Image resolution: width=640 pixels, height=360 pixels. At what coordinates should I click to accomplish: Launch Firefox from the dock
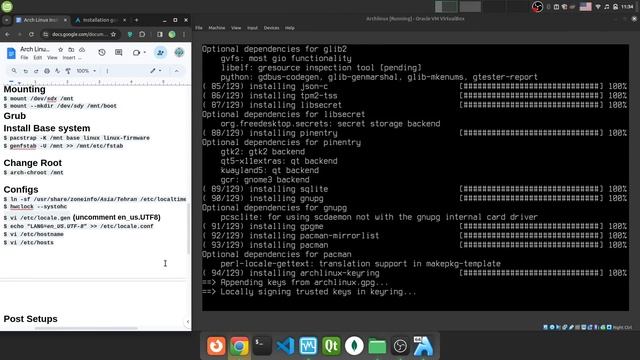(x=216, y=346)
